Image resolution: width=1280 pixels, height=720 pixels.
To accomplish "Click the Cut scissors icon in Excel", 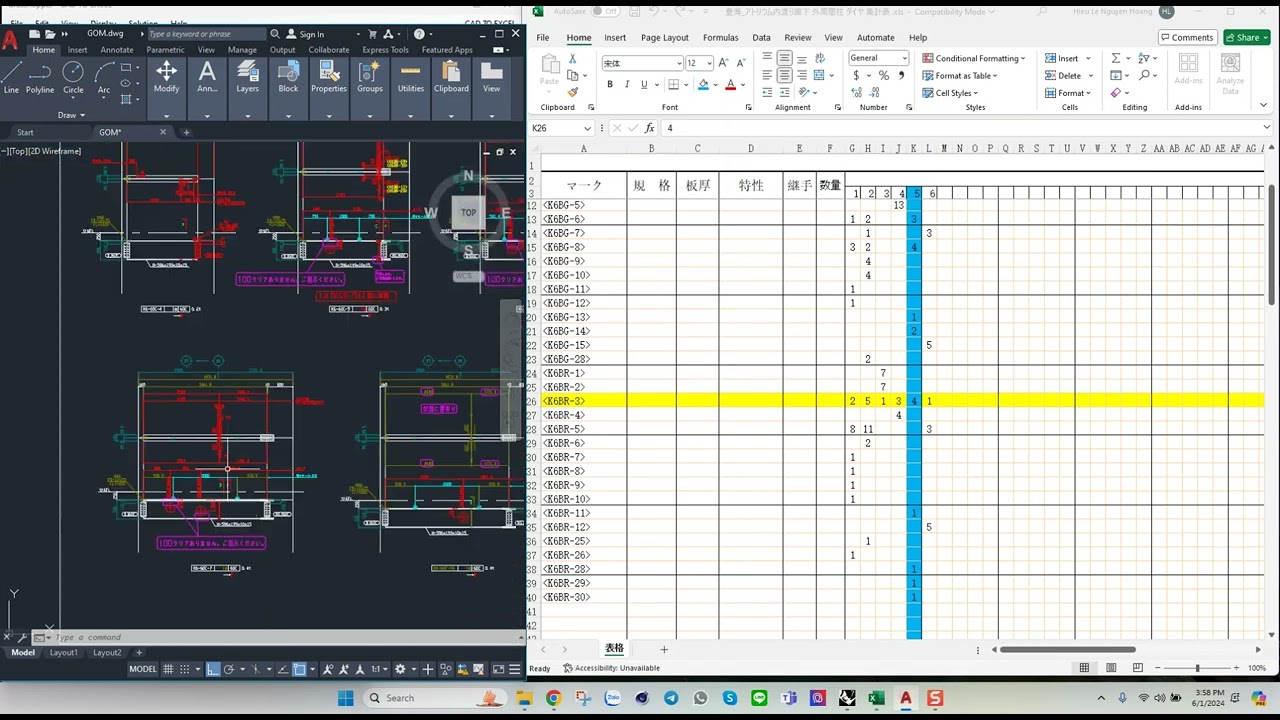I will pos(573,59).
